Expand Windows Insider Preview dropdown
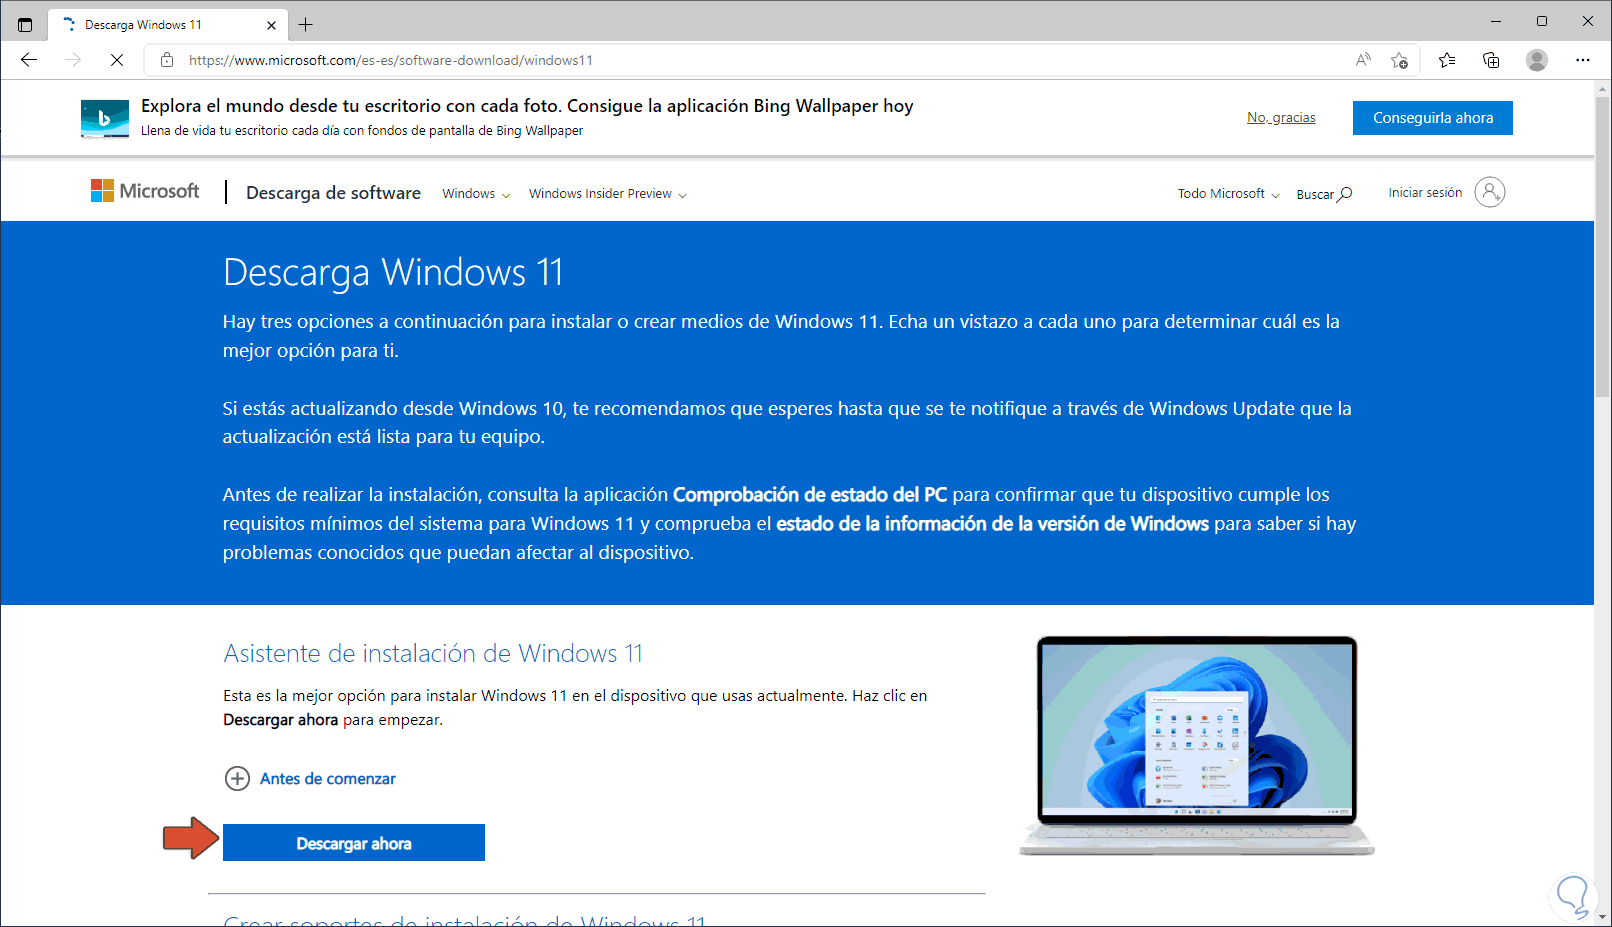This screenshot has height=927, width=1612. point(608,194)
